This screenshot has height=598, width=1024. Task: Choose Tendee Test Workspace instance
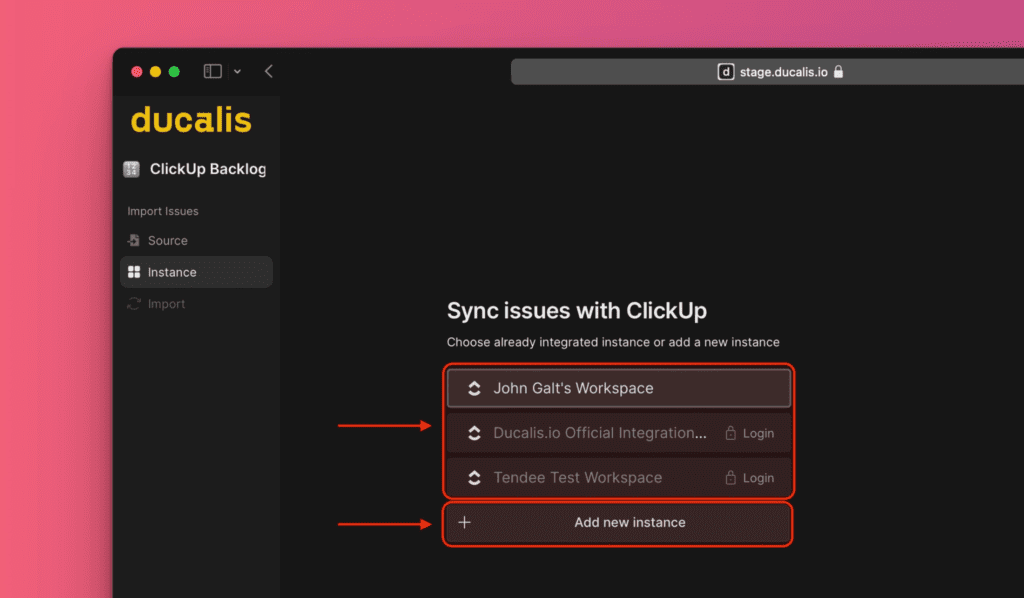tap(618, 478)
